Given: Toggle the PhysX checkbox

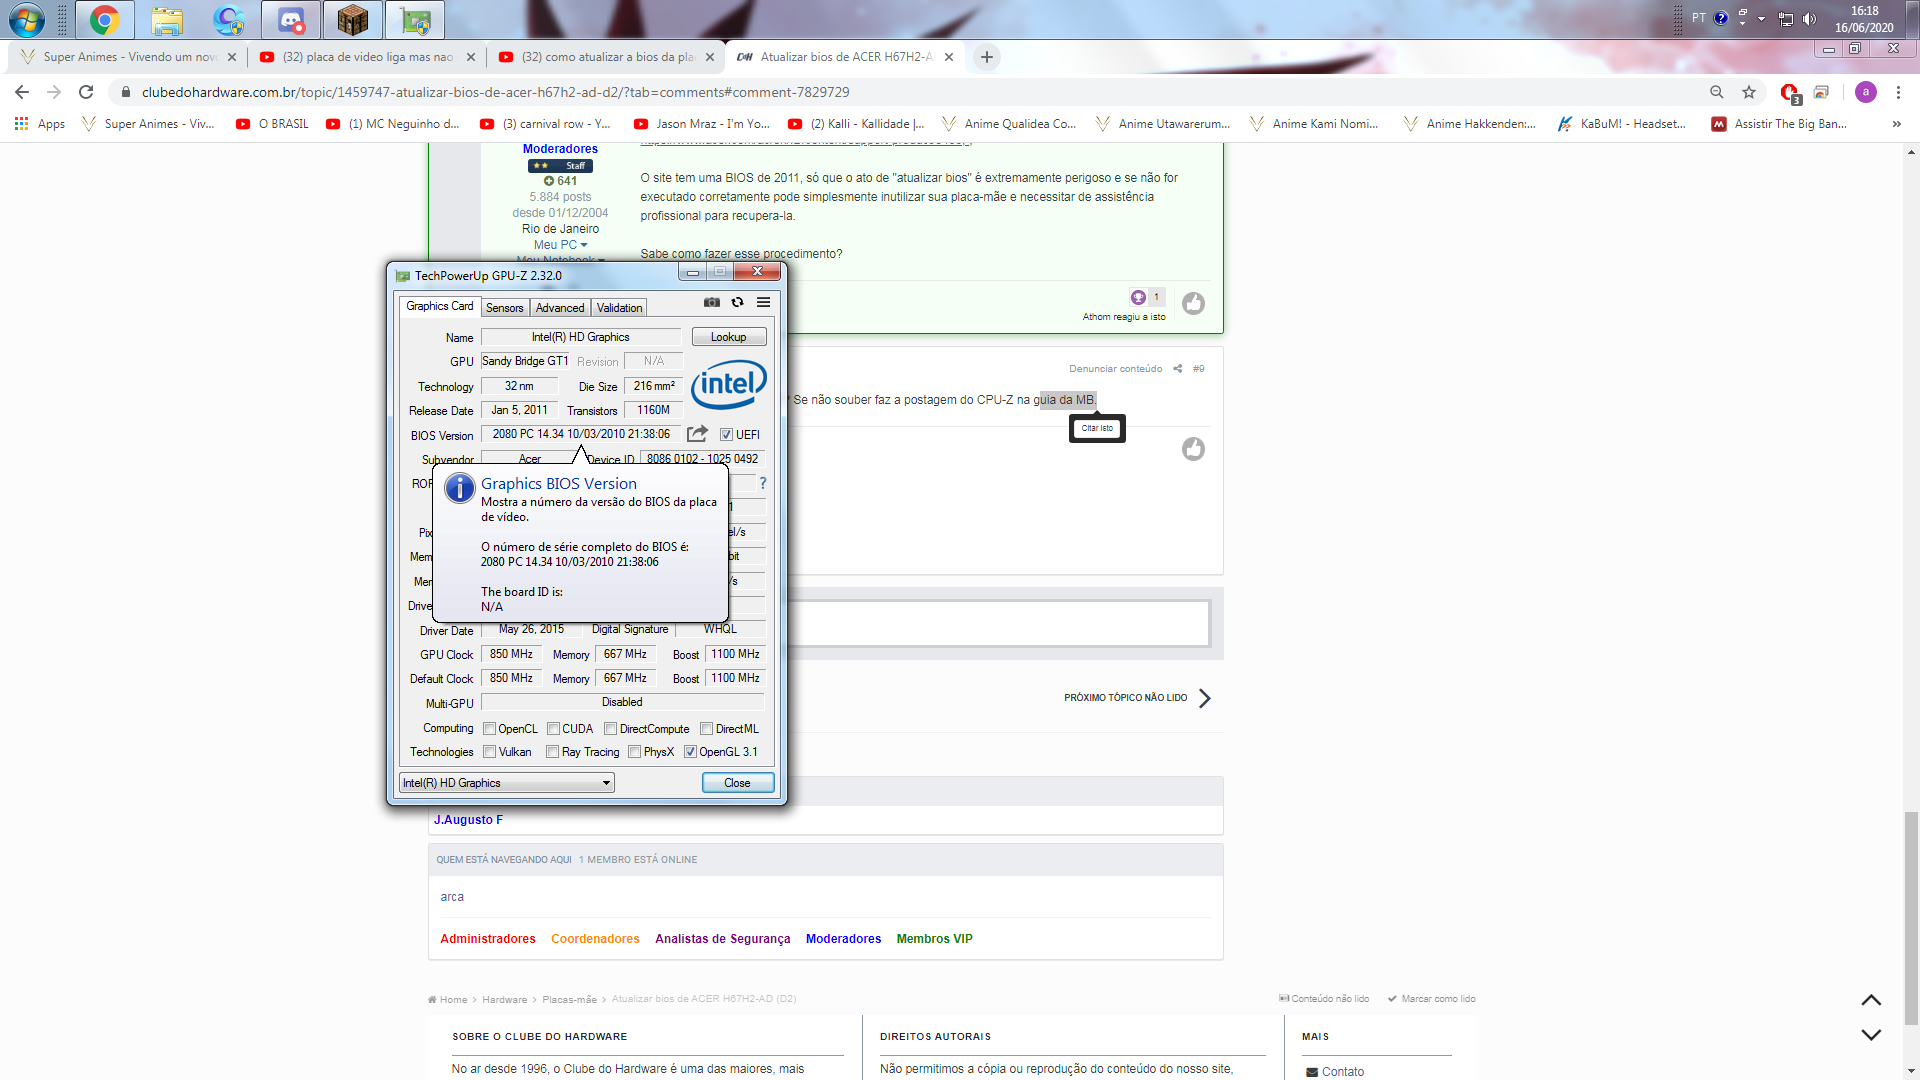Looking at the screenshot, I should click(634, 752).
